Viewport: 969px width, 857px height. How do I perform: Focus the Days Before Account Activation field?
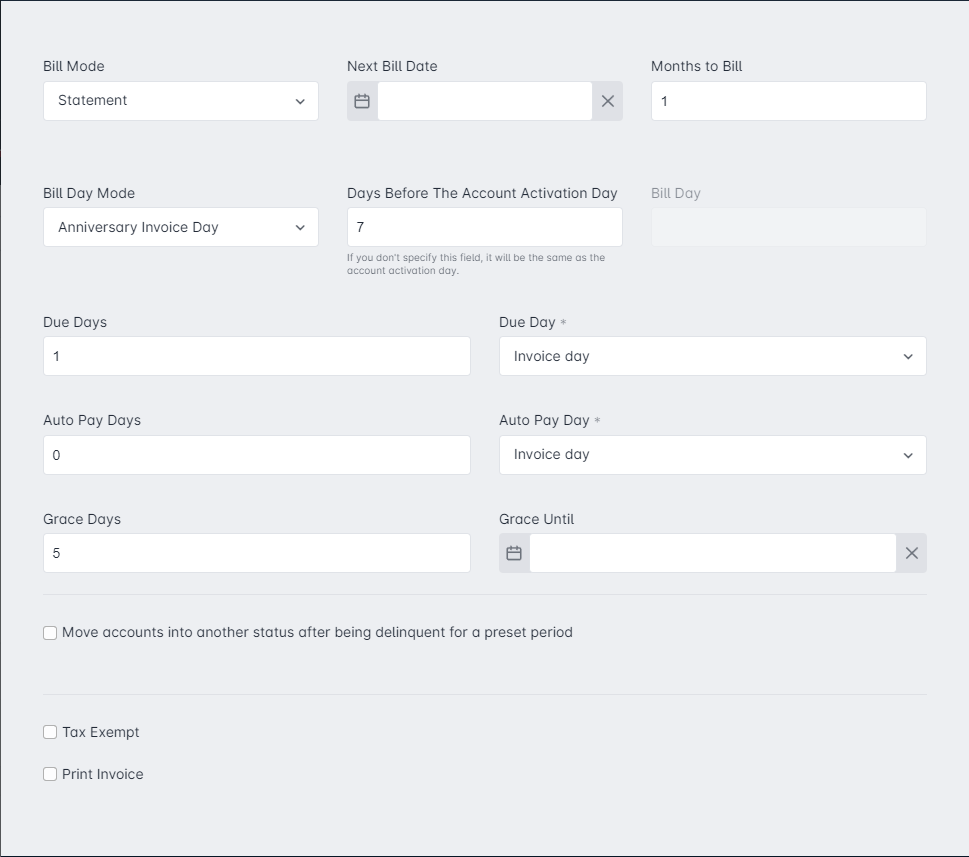point(484,227)
